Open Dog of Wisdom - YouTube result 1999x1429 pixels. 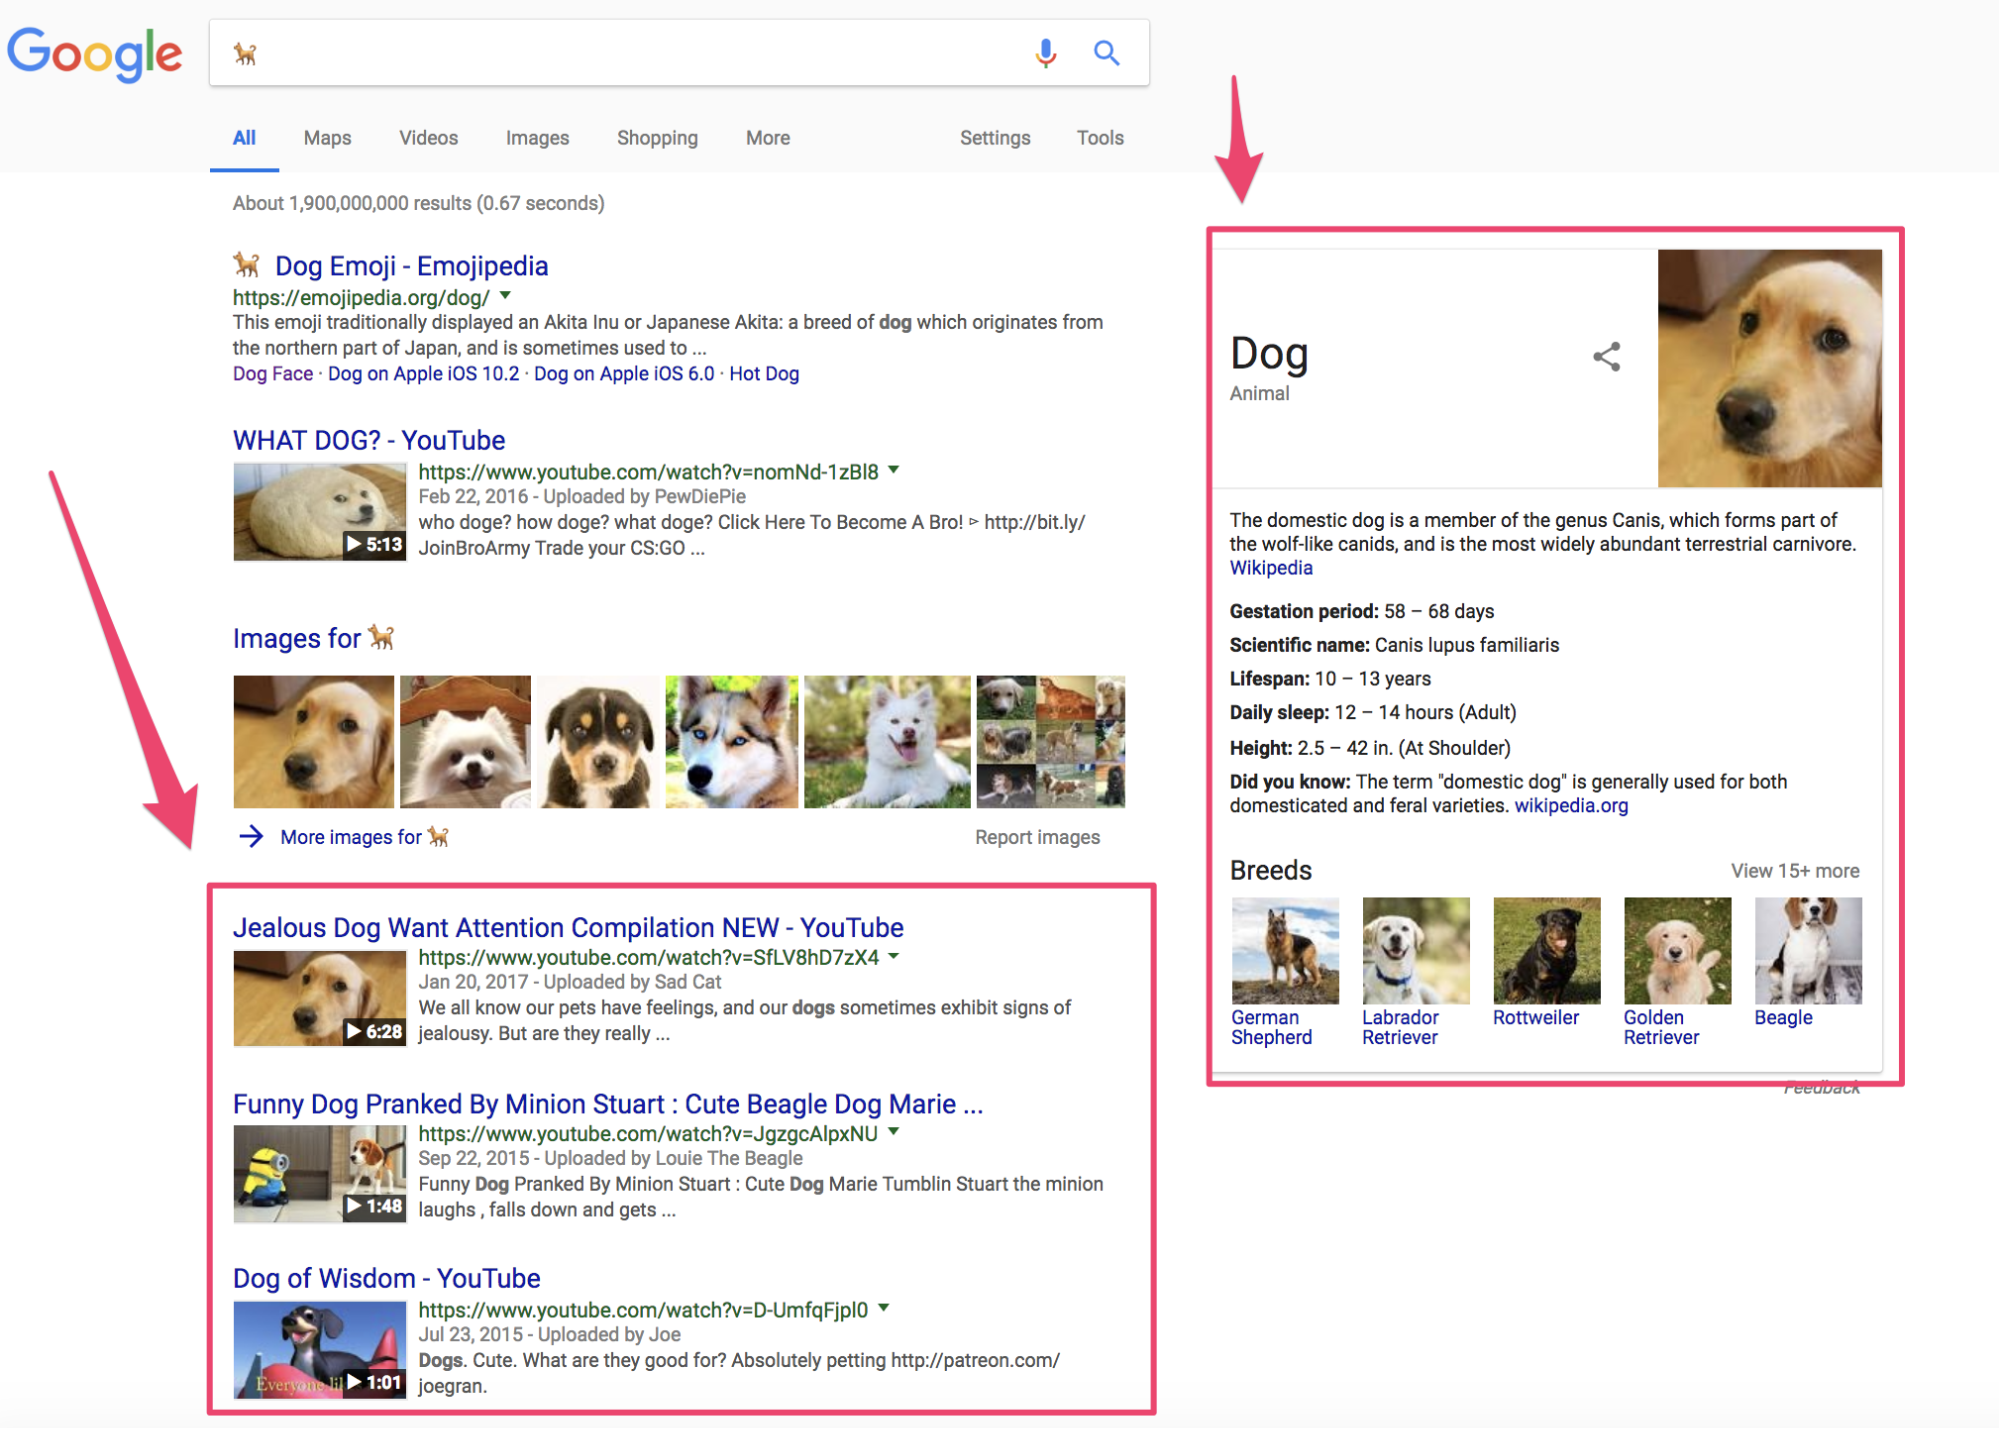point(386,1279)
